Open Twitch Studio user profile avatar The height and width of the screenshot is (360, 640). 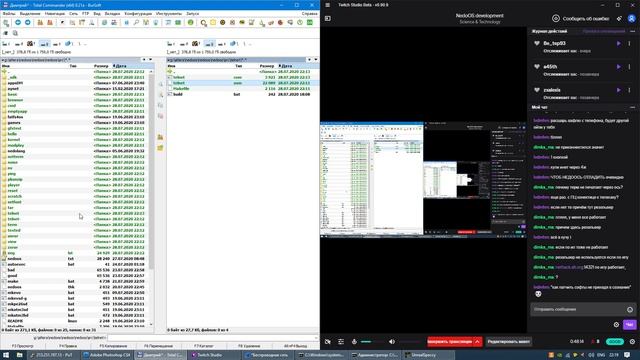pos(631,18)
